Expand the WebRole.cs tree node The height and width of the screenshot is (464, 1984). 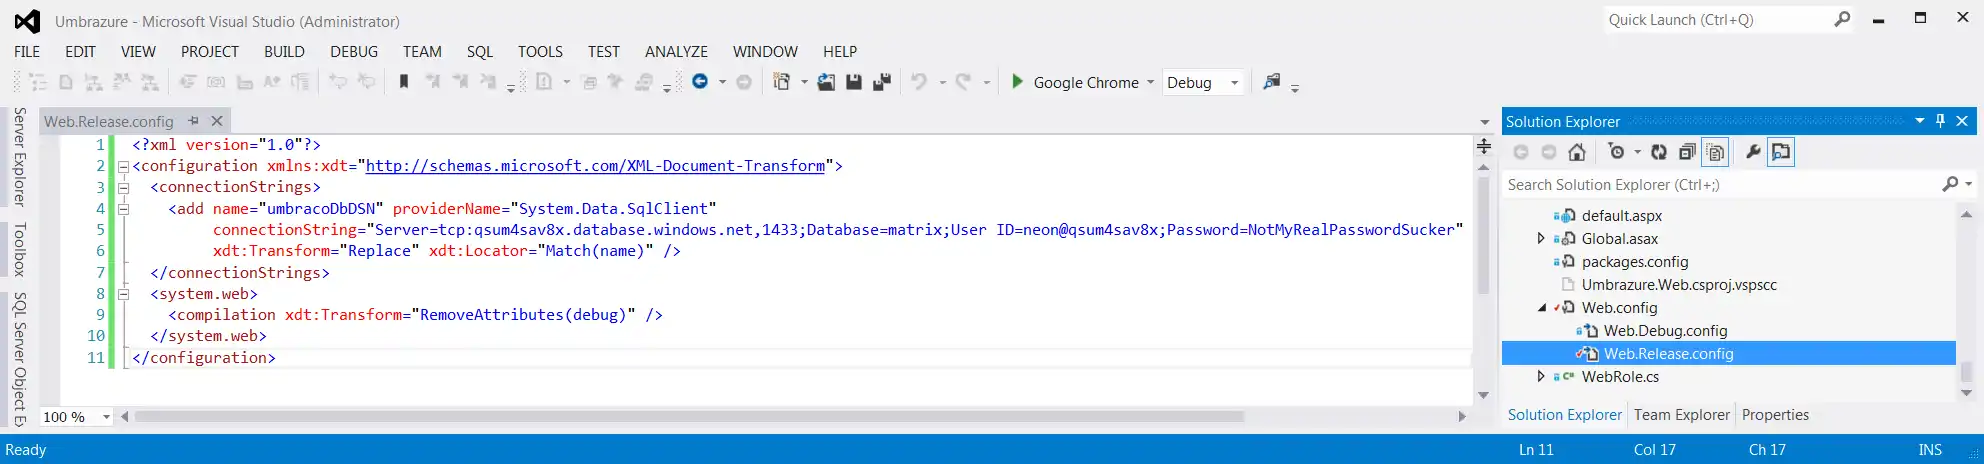click(1541, 377)
